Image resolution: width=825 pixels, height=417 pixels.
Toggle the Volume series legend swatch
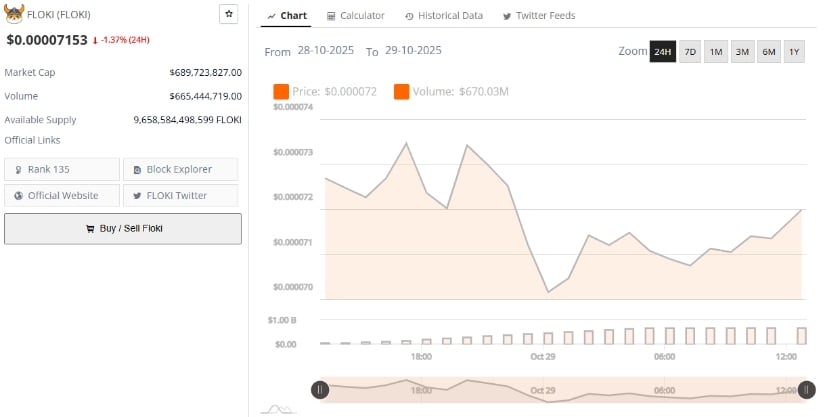[x=401, y=92]
